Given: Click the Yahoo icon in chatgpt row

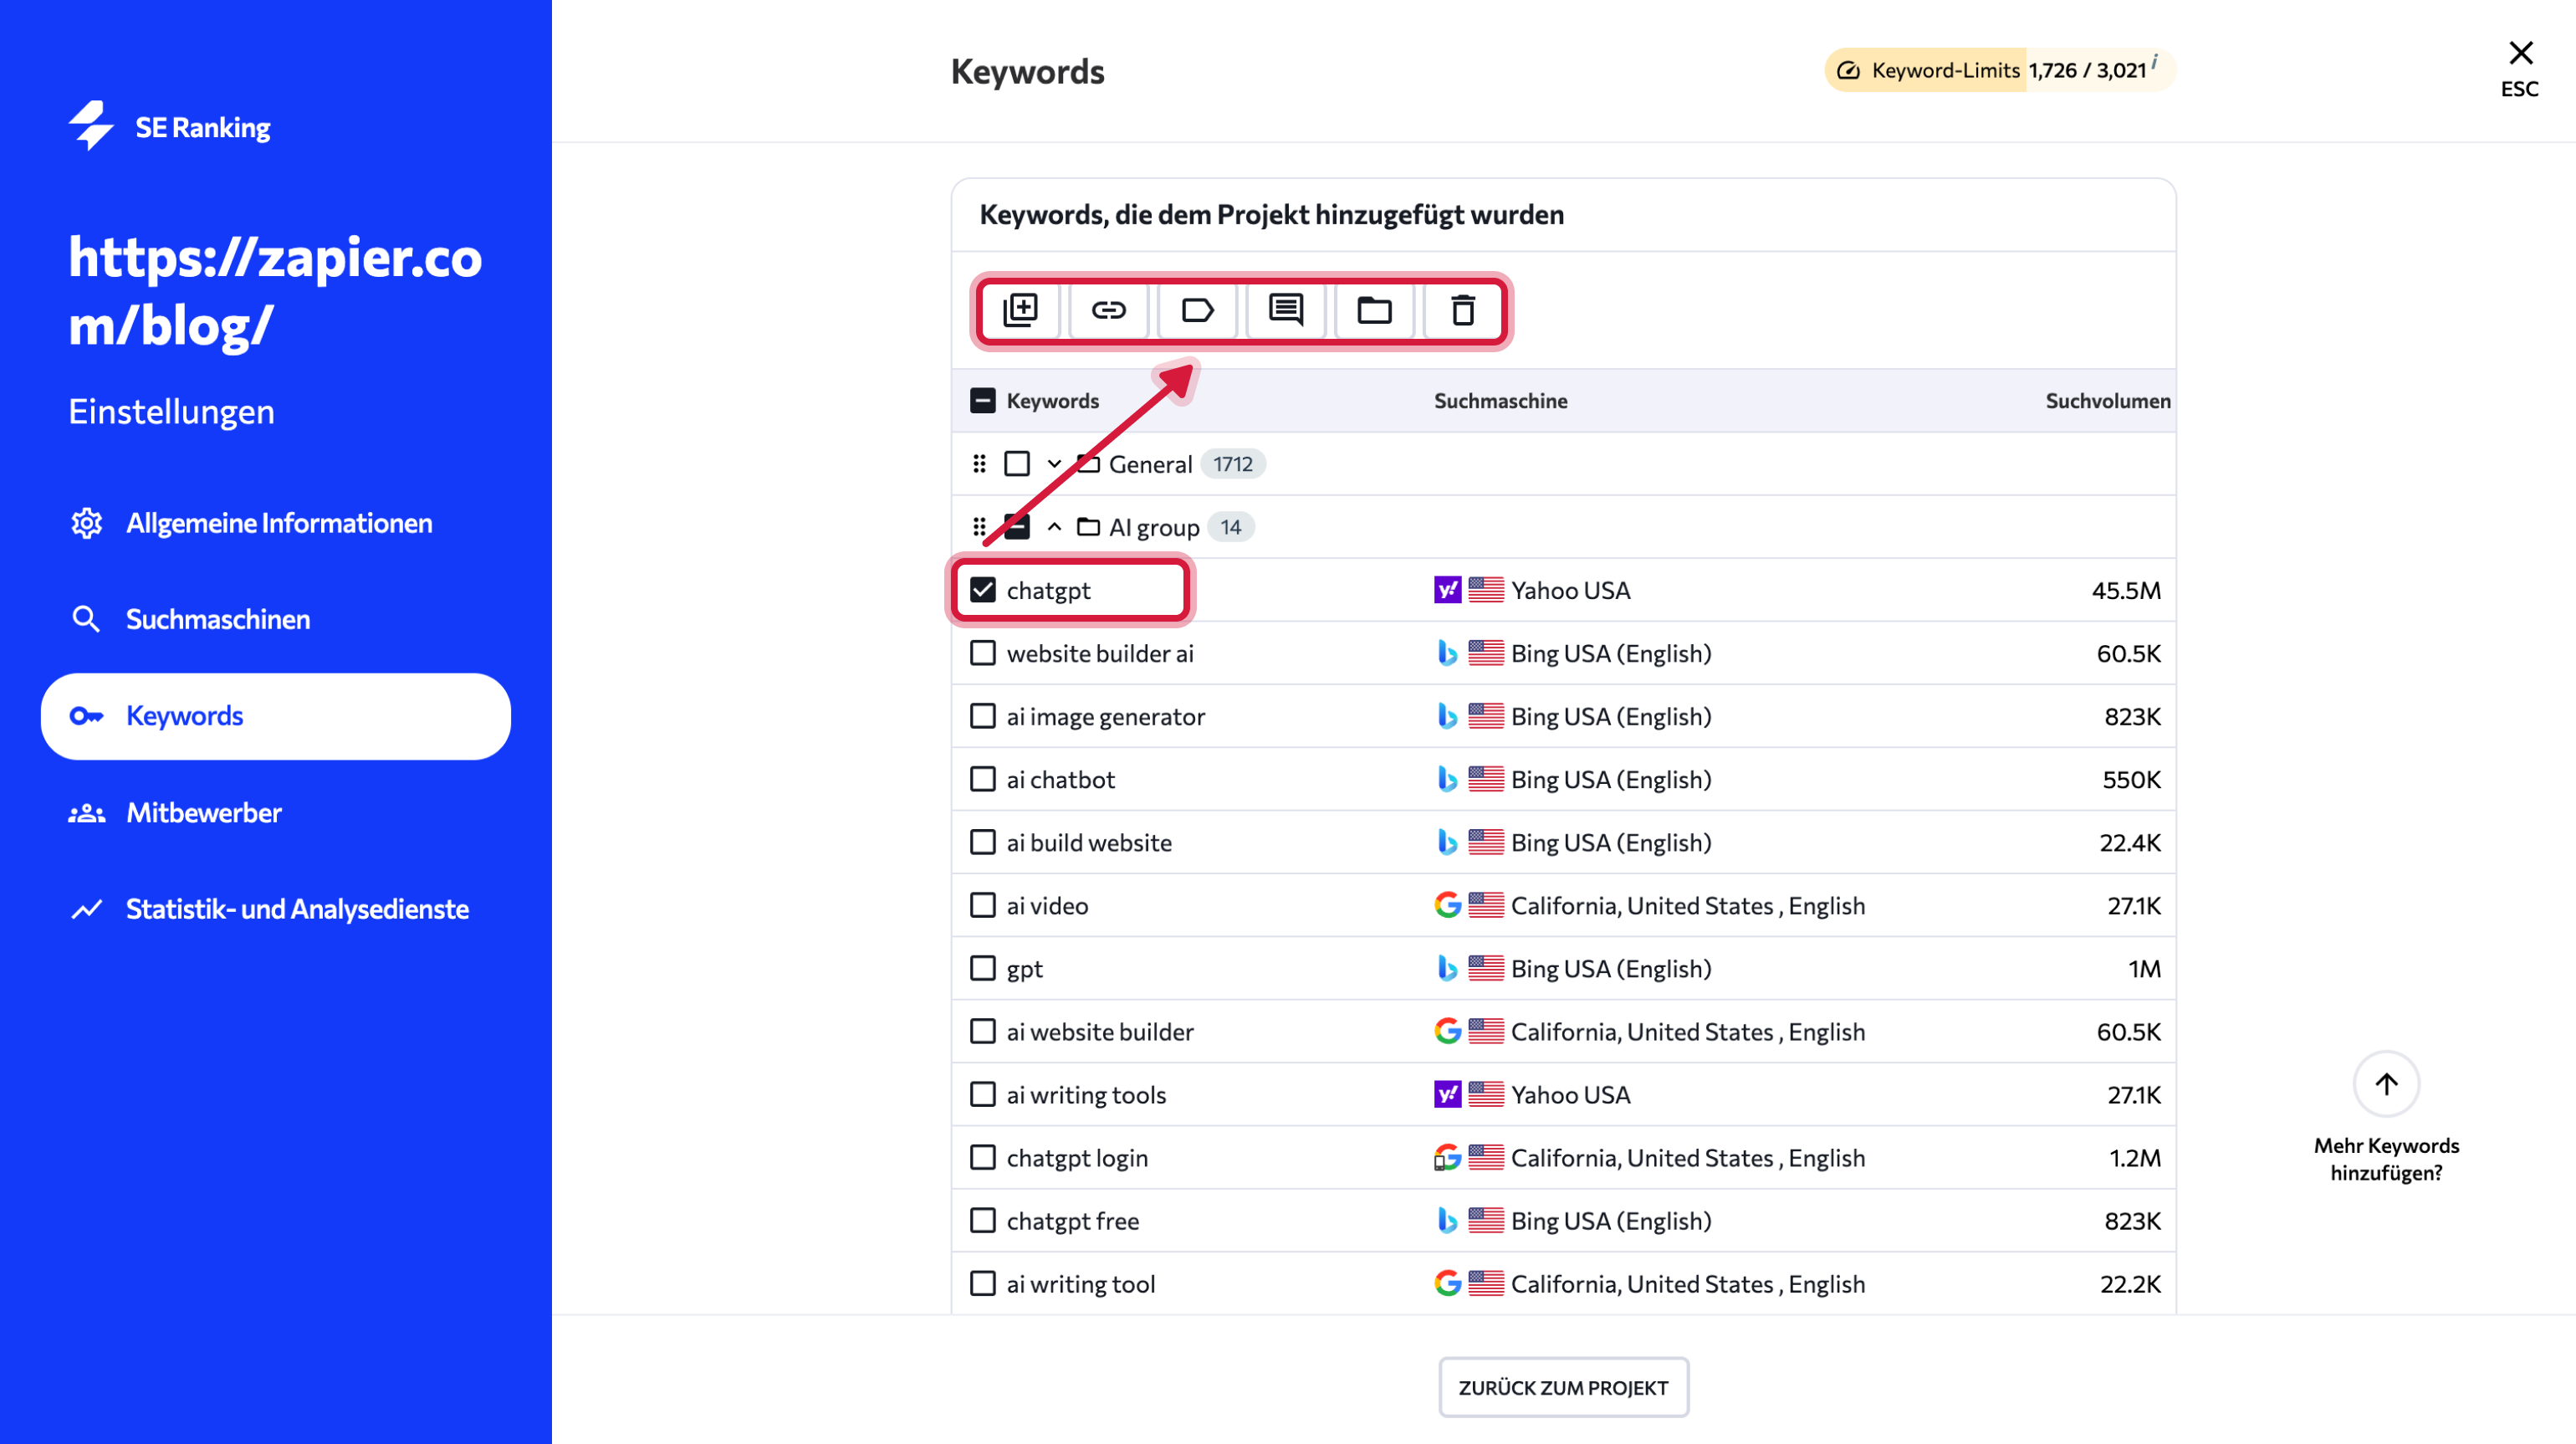Looking at the screenshot, I should pyautogui.click(x=1447, y=590).
